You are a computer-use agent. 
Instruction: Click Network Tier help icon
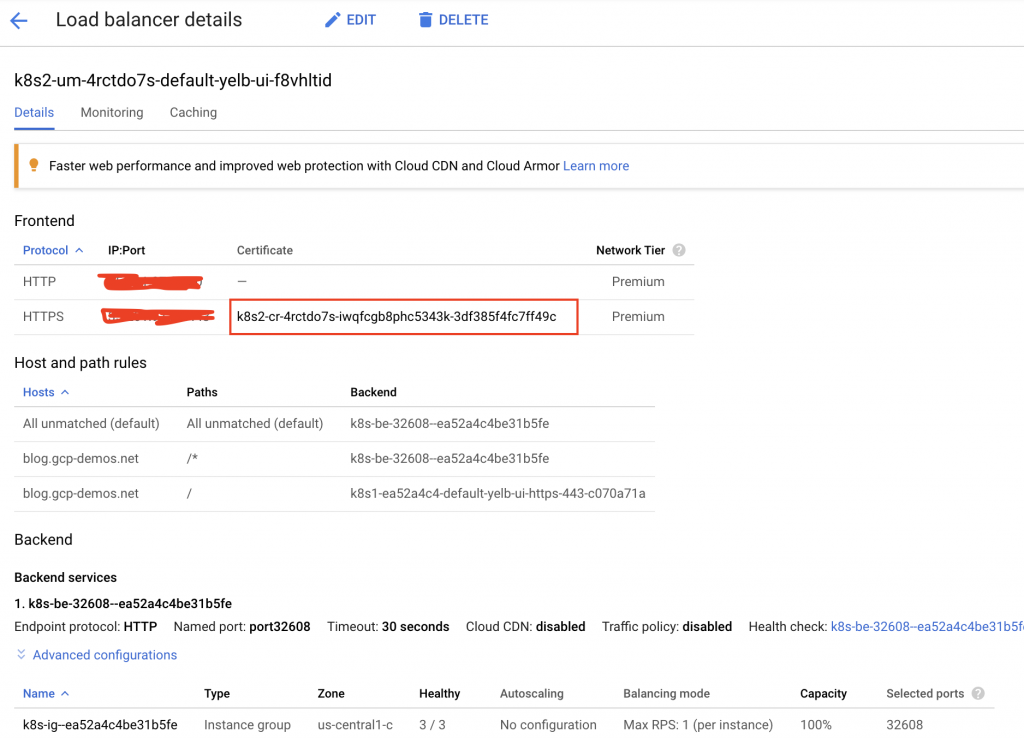pyautogui.click(x=679, y=250)
